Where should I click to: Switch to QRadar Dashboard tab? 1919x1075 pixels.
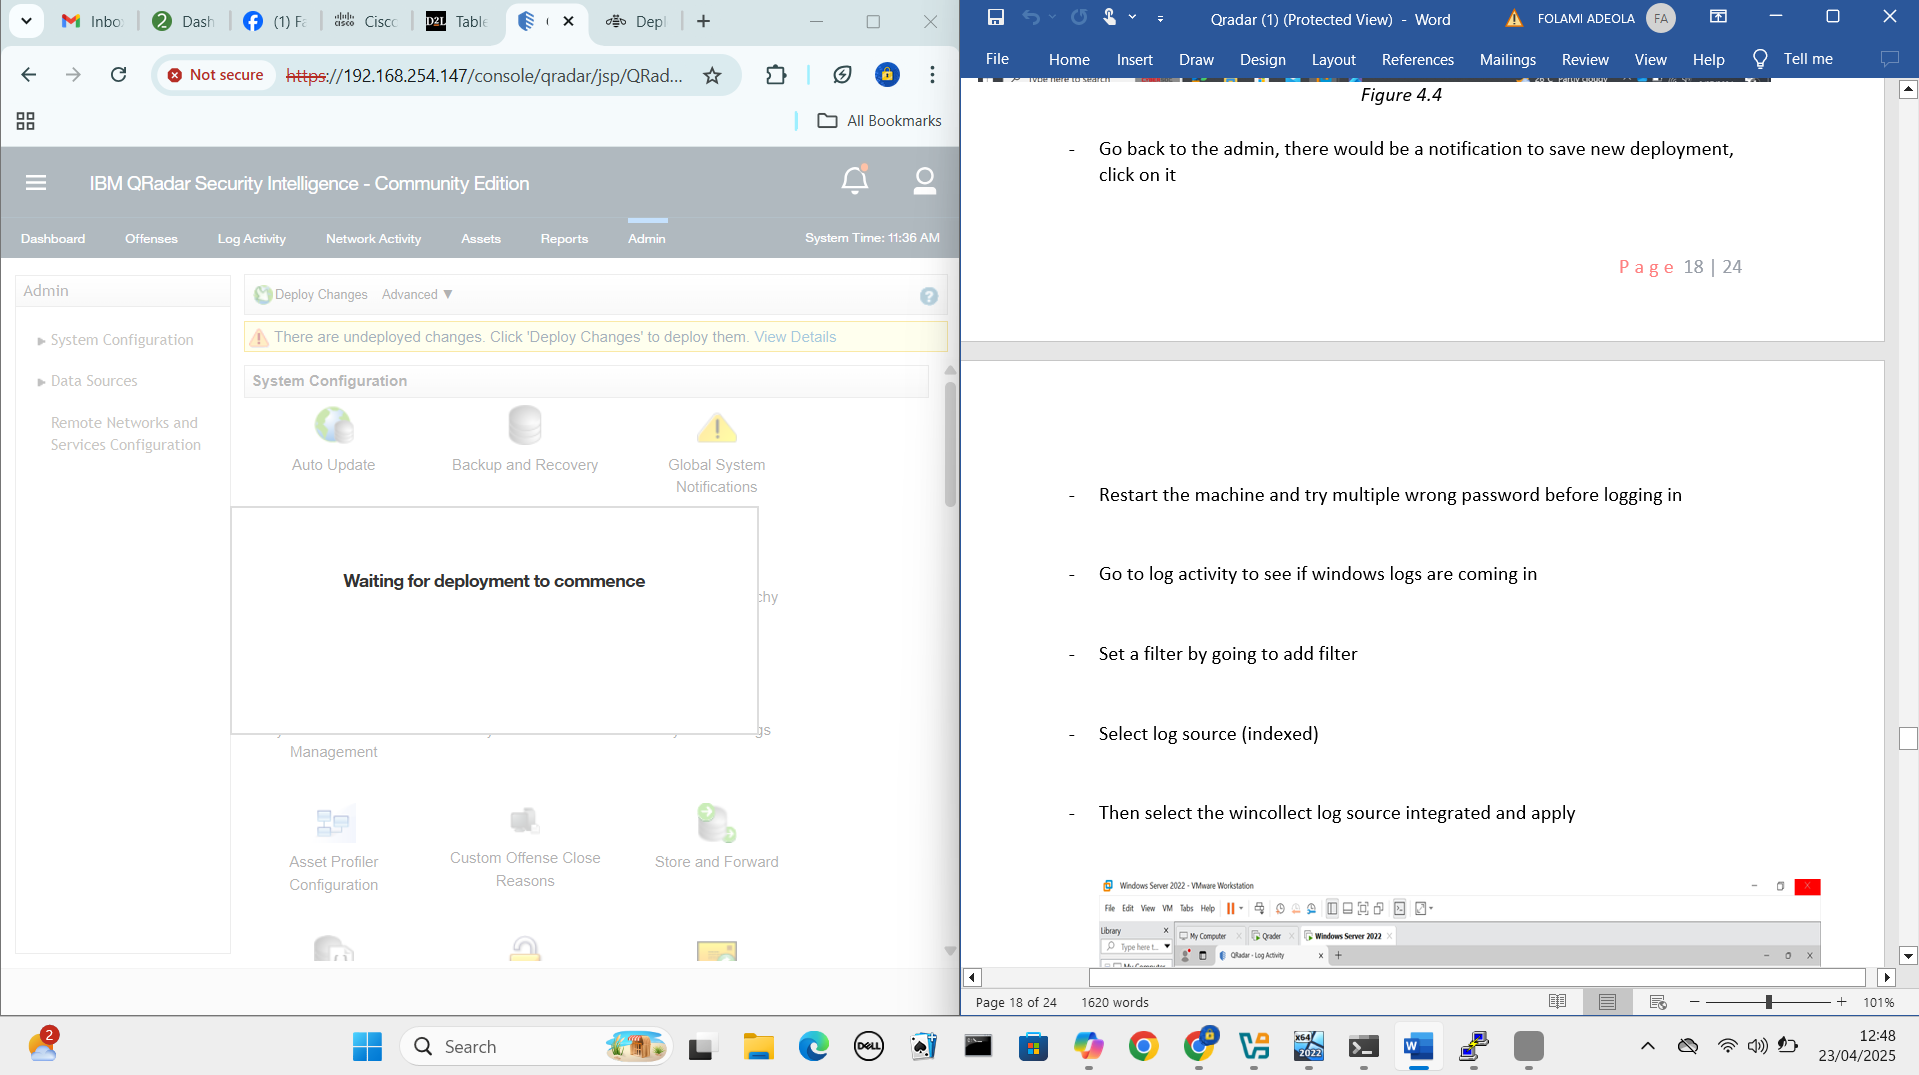click(53, 238)
